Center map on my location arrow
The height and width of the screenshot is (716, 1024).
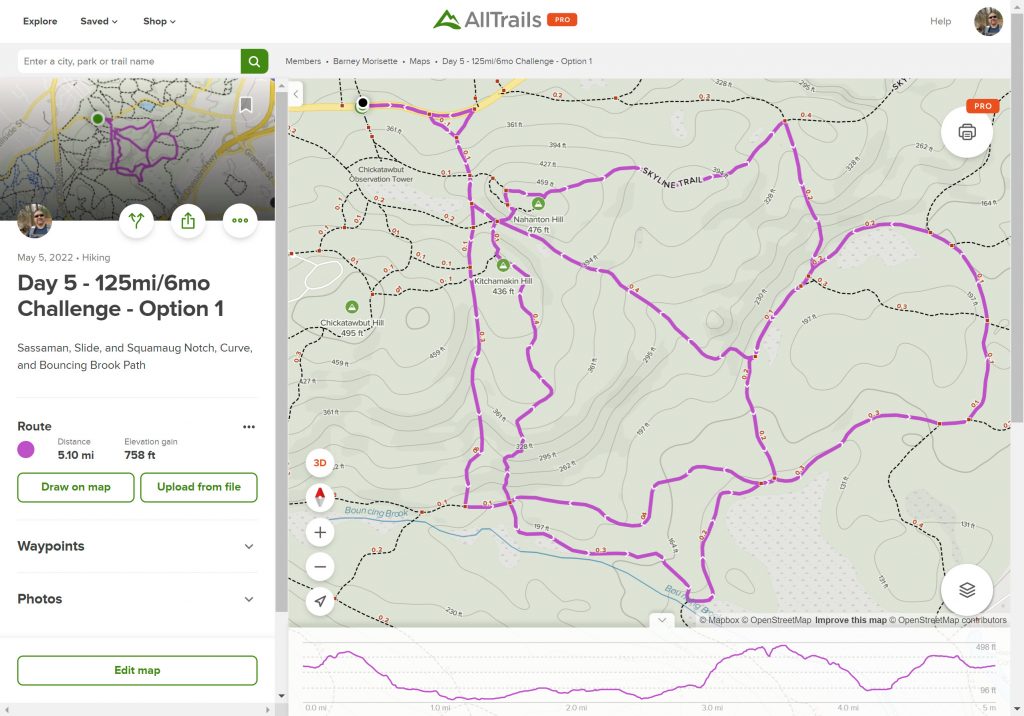[x=320, y=601]
